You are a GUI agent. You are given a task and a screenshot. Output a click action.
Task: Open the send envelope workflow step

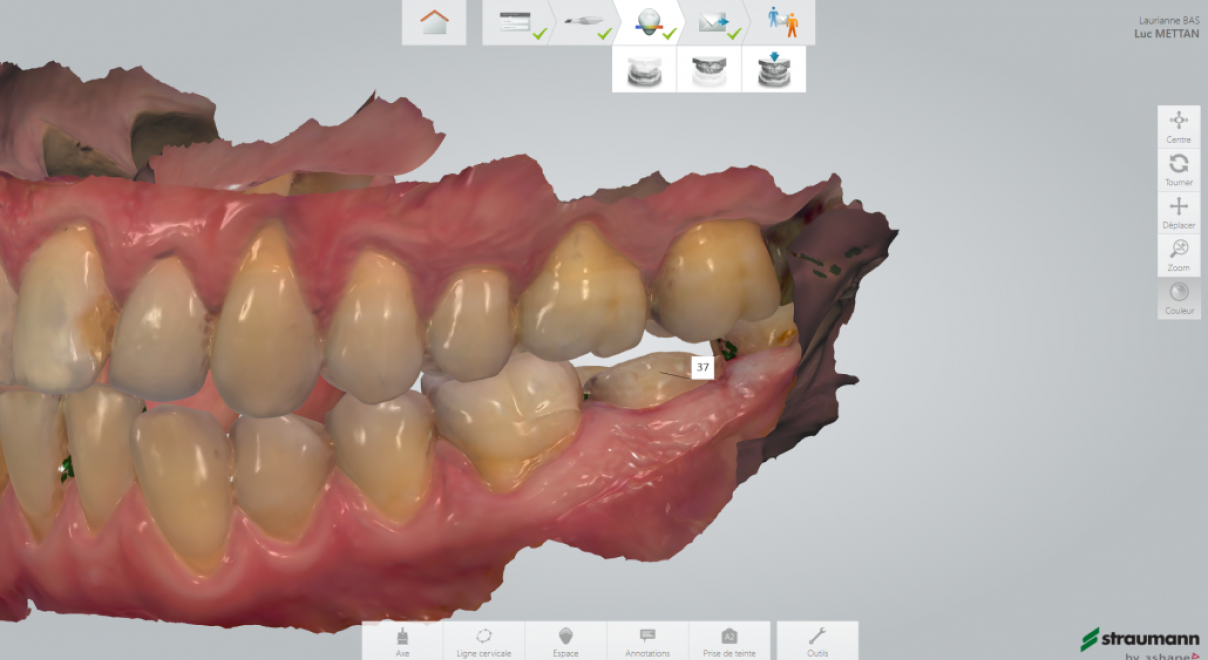pos(716,22)
